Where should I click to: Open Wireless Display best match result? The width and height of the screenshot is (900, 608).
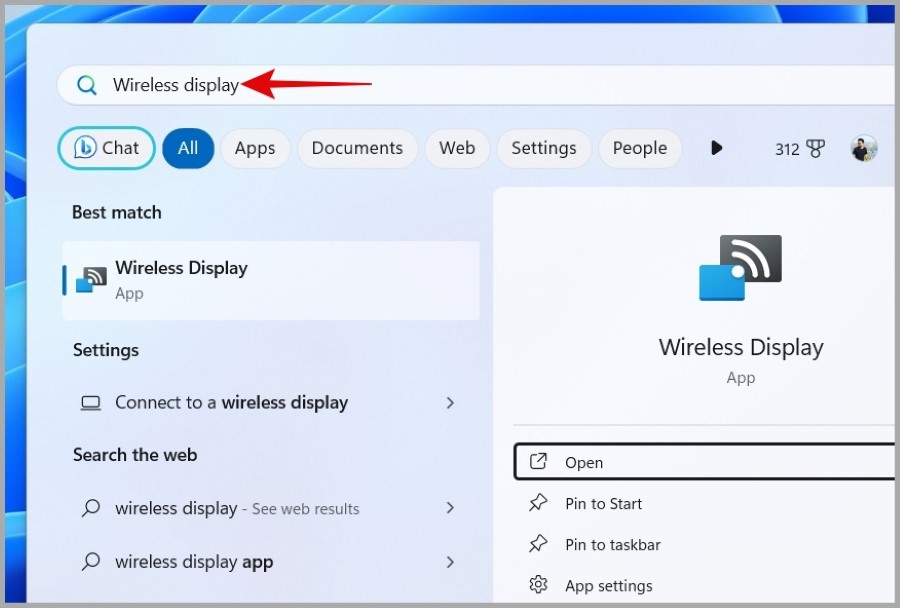[x=271, y=280]
